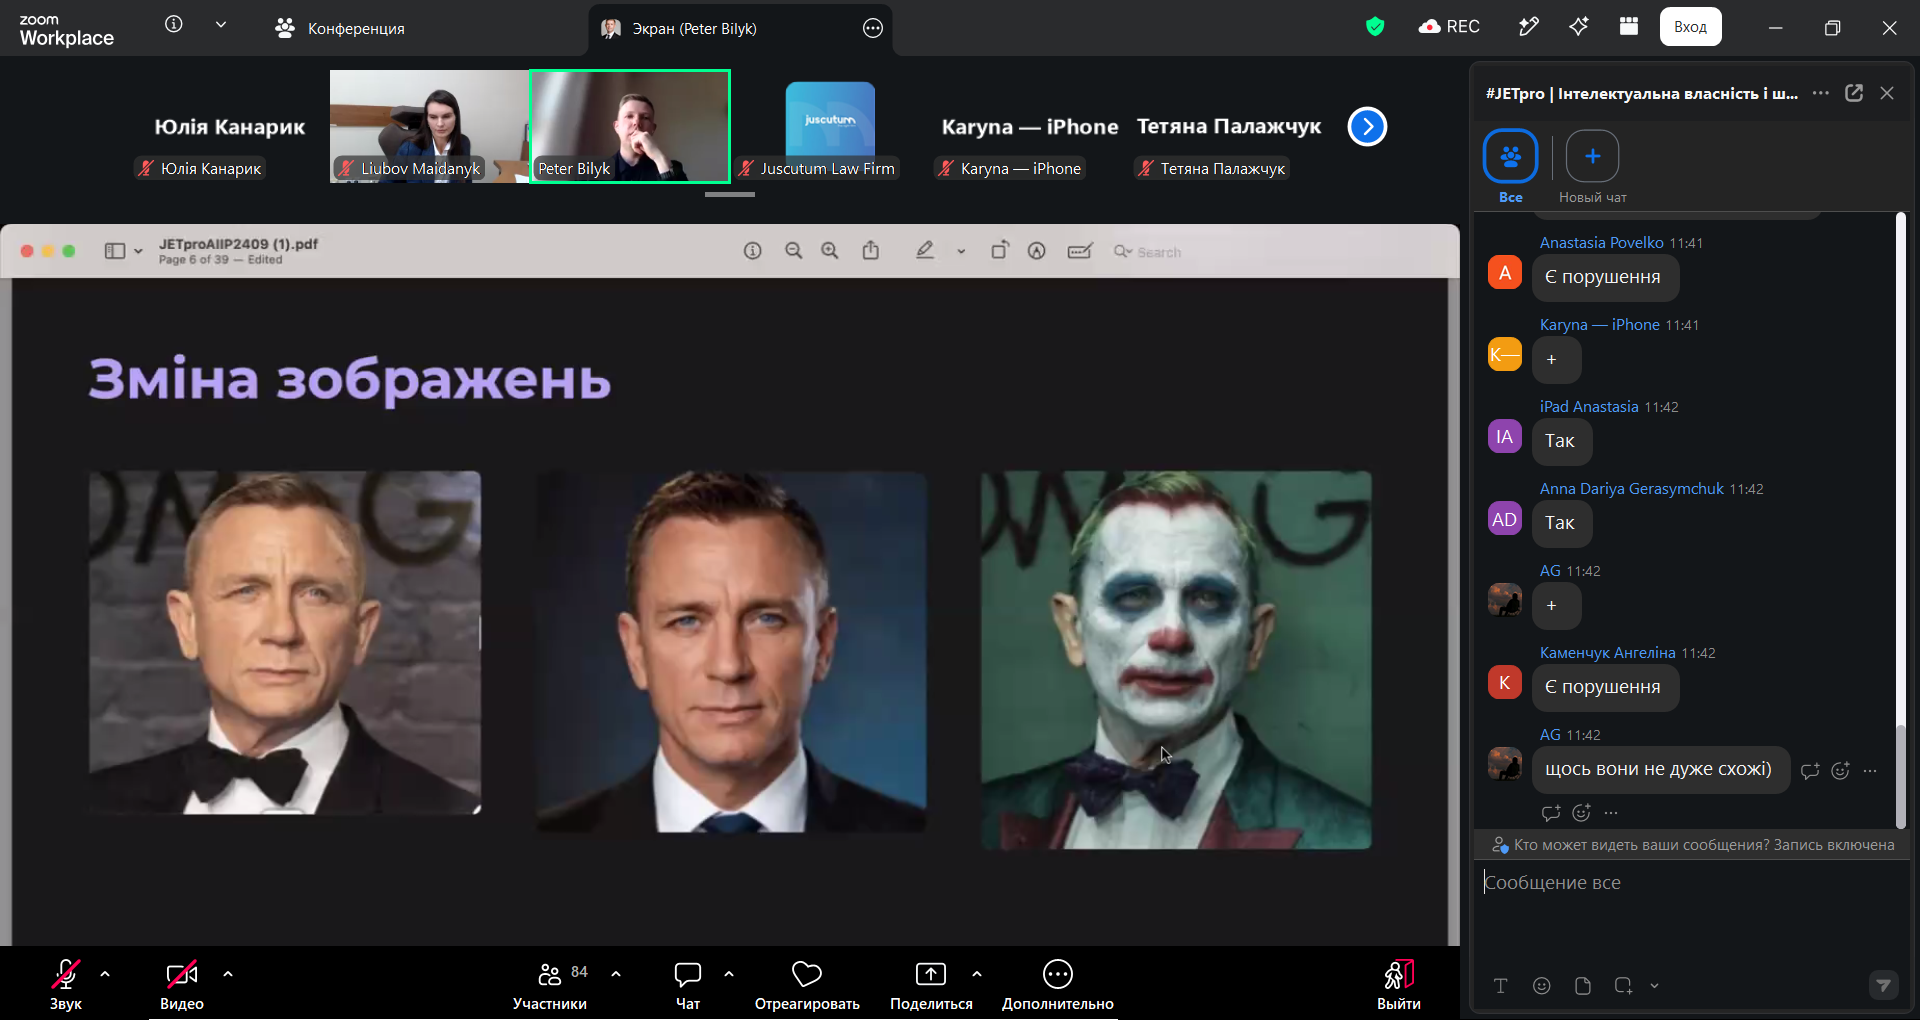Click the PDF form fill icon
This screenshot has width=1920, height=1020.
point(1080,251)
